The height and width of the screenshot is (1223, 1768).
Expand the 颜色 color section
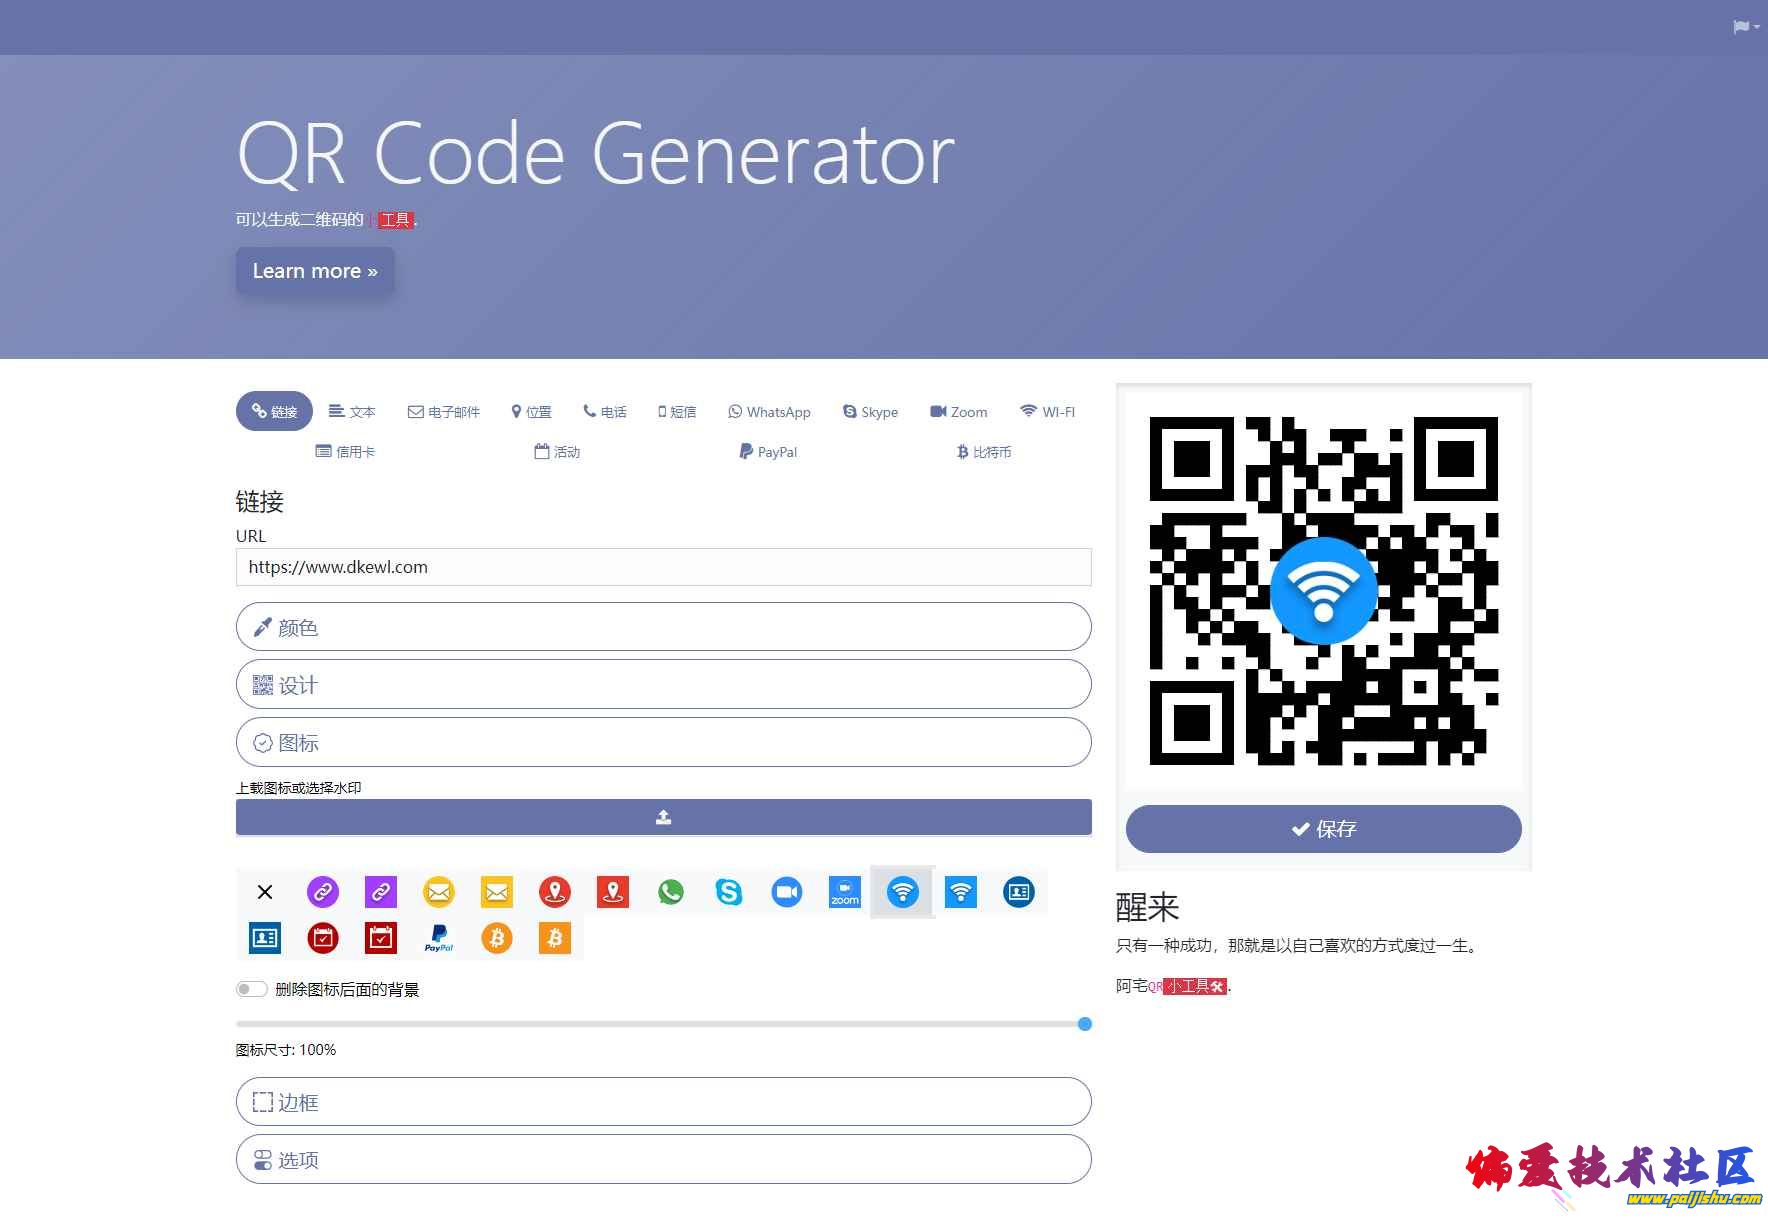pos(663,627)
